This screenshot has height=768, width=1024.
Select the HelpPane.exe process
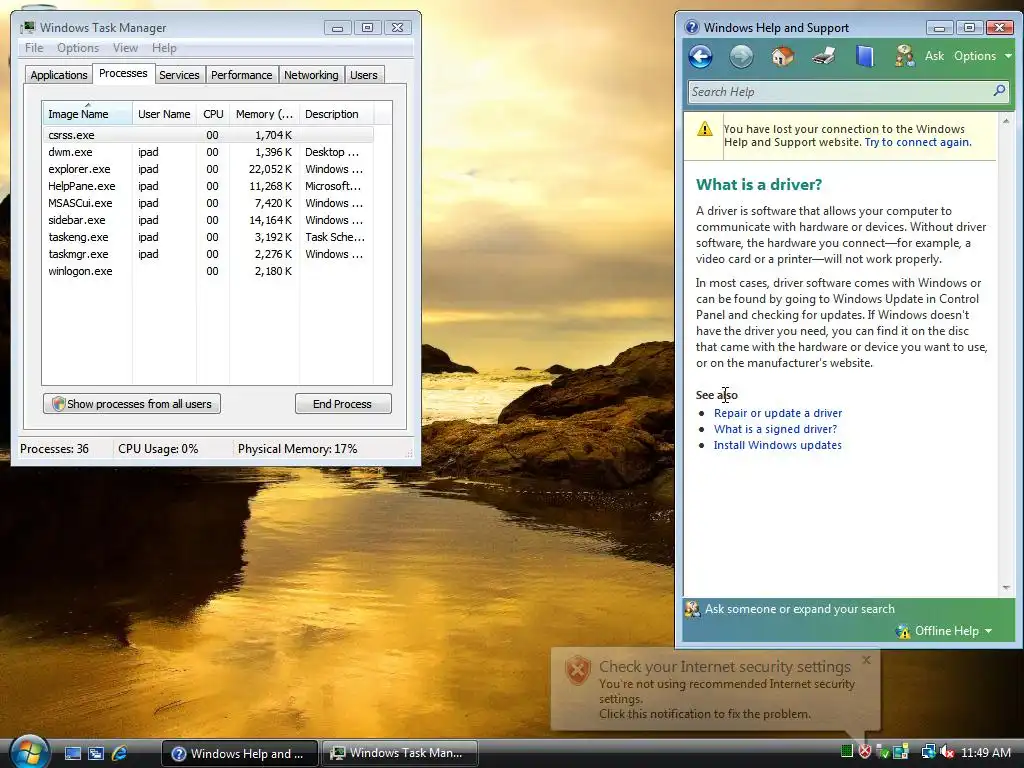(x=208, y=186)
